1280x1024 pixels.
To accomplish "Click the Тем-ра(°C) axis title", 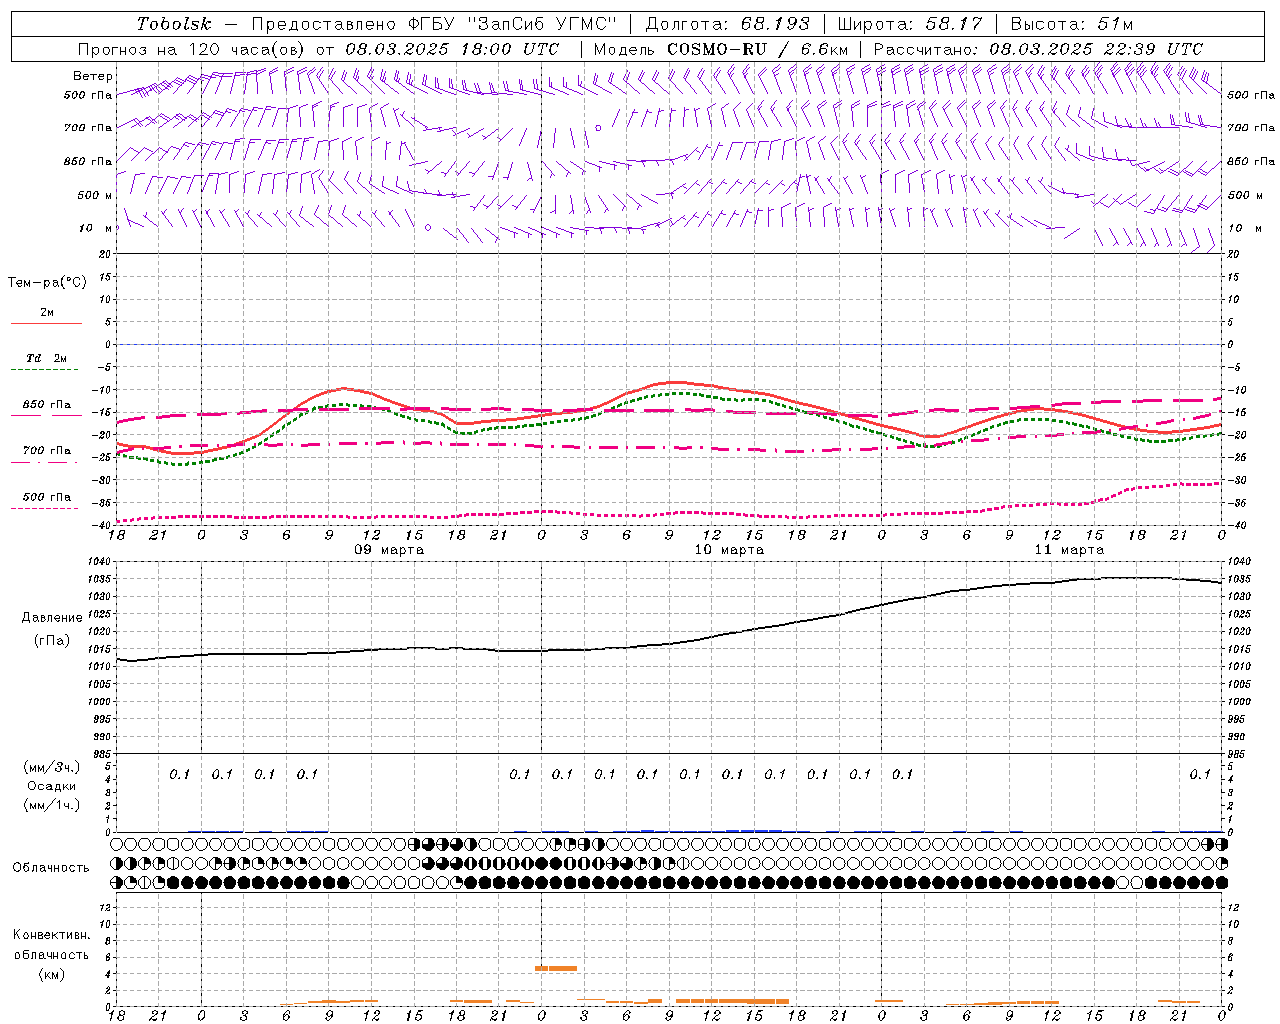I will coord(47,283).
